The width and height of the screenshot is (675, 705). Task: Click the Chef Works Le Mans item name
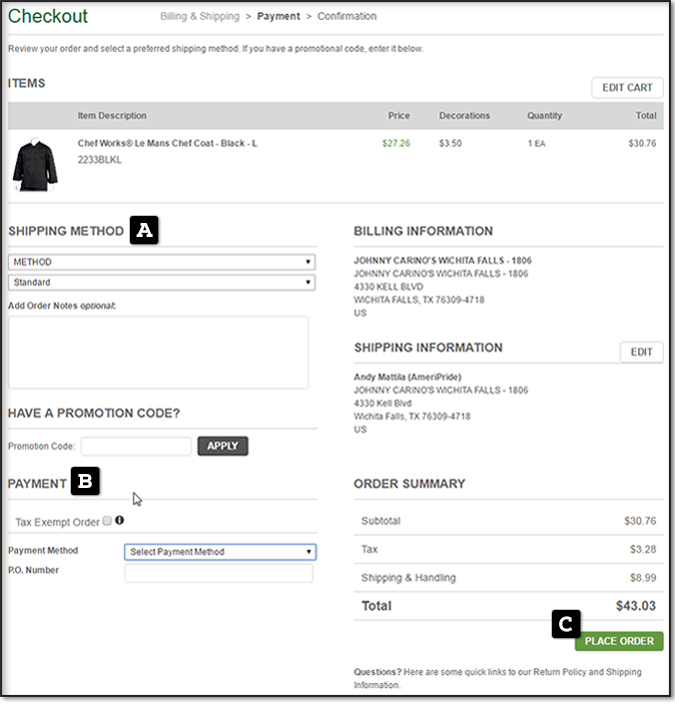[x=167, y=144]
